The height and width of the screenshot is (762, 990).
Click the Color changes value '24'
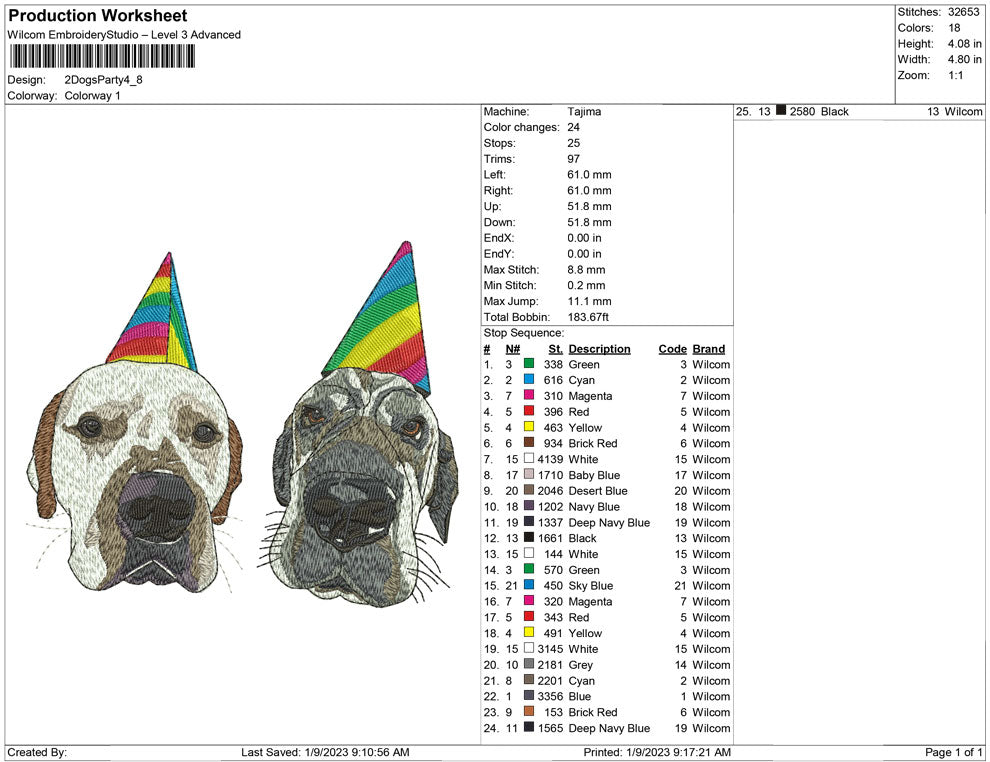573,127
